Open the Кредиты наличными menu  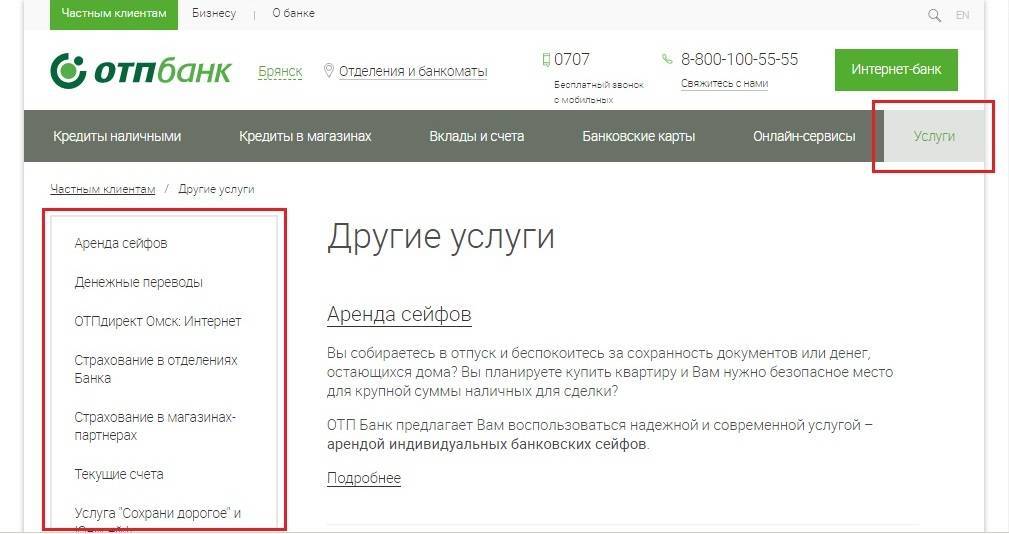point(118,136)
